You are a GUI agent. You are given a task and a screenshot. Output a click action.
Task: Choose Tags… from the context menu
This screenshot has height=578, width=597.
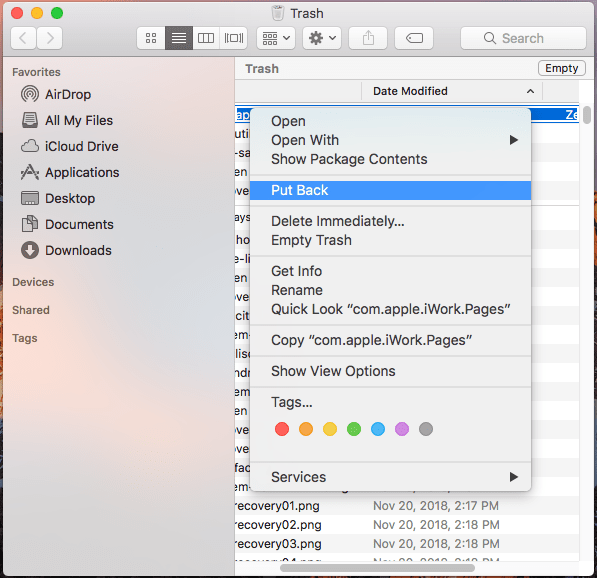(390, 402)
